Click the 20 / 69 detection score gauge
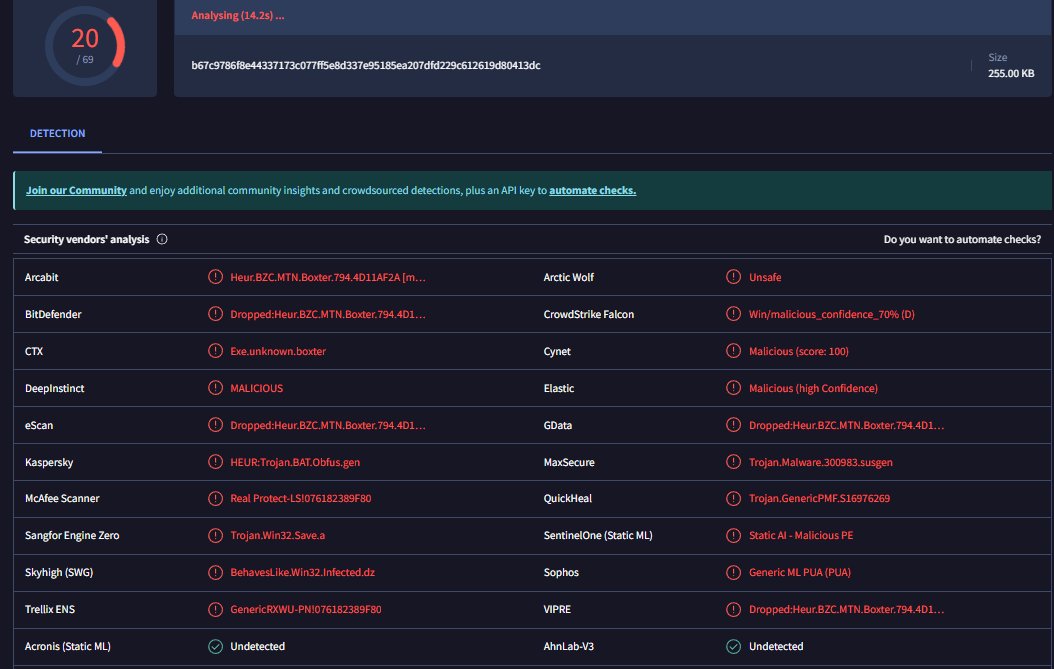This screenshot has height=669, width=1054. [85, 46]
